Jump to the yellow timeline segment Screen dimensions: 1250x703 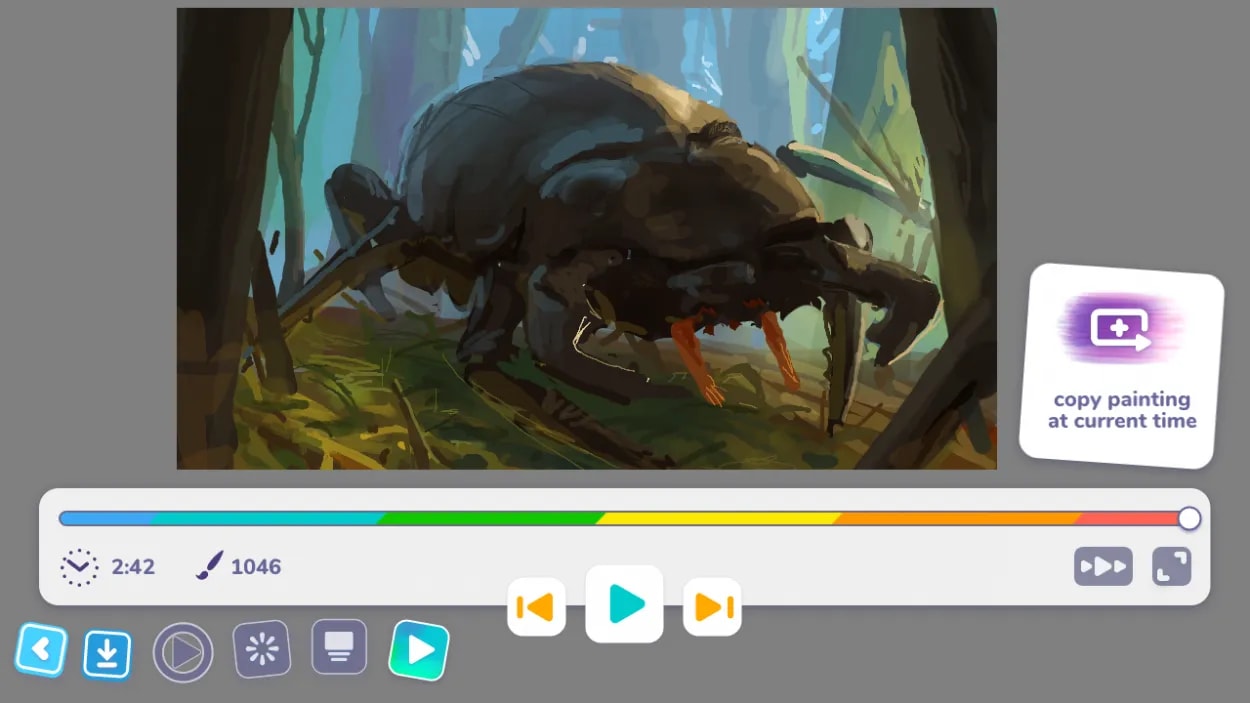pos(718,518)
